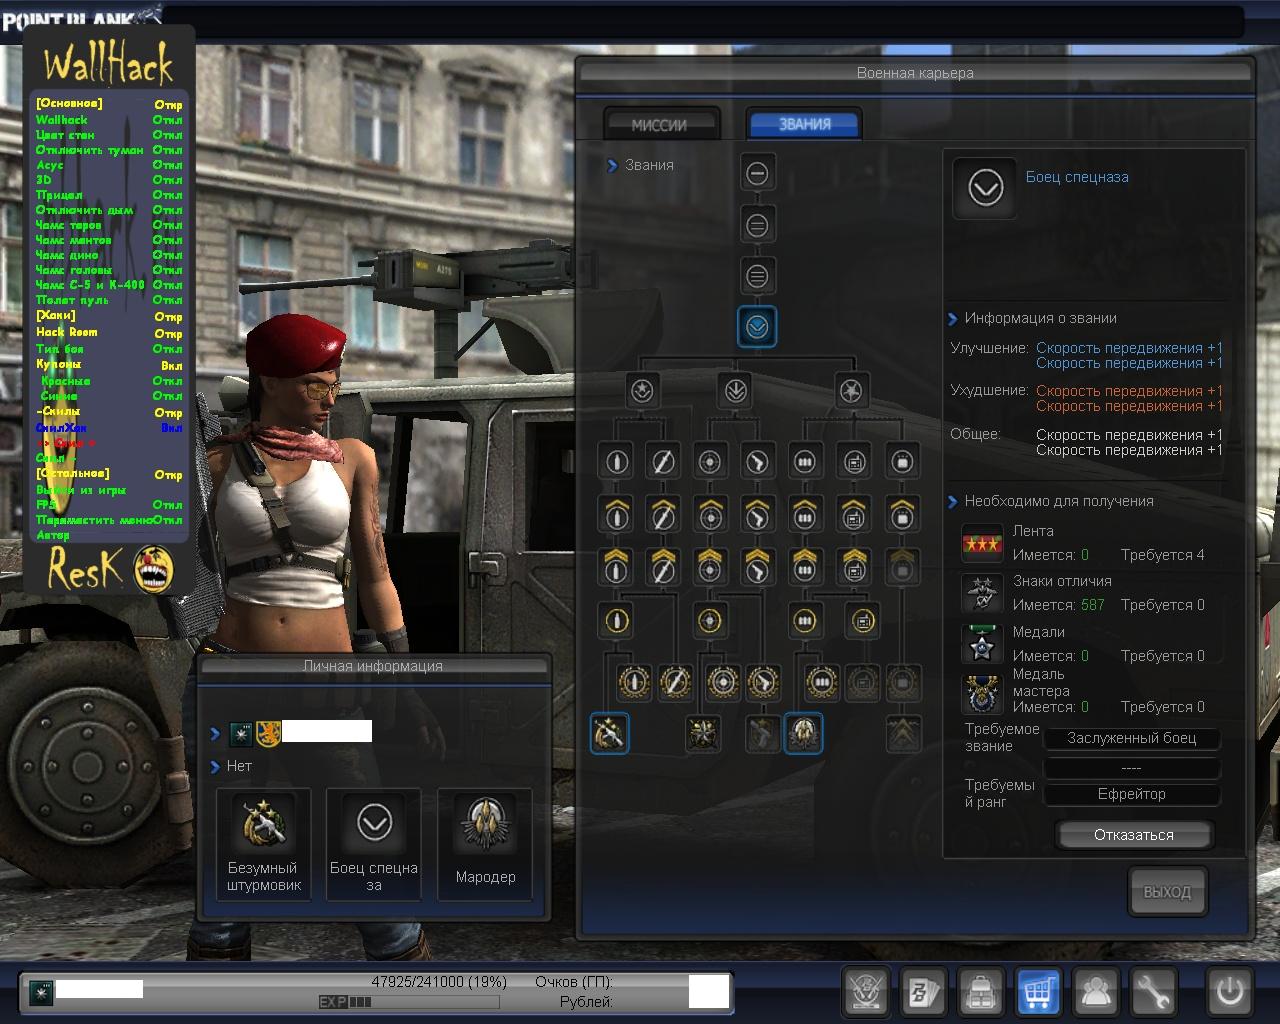This screenshot has width=1280, height=1024.
Task: Select the single-chevron bullet title icon
Action: click(617, 515)
